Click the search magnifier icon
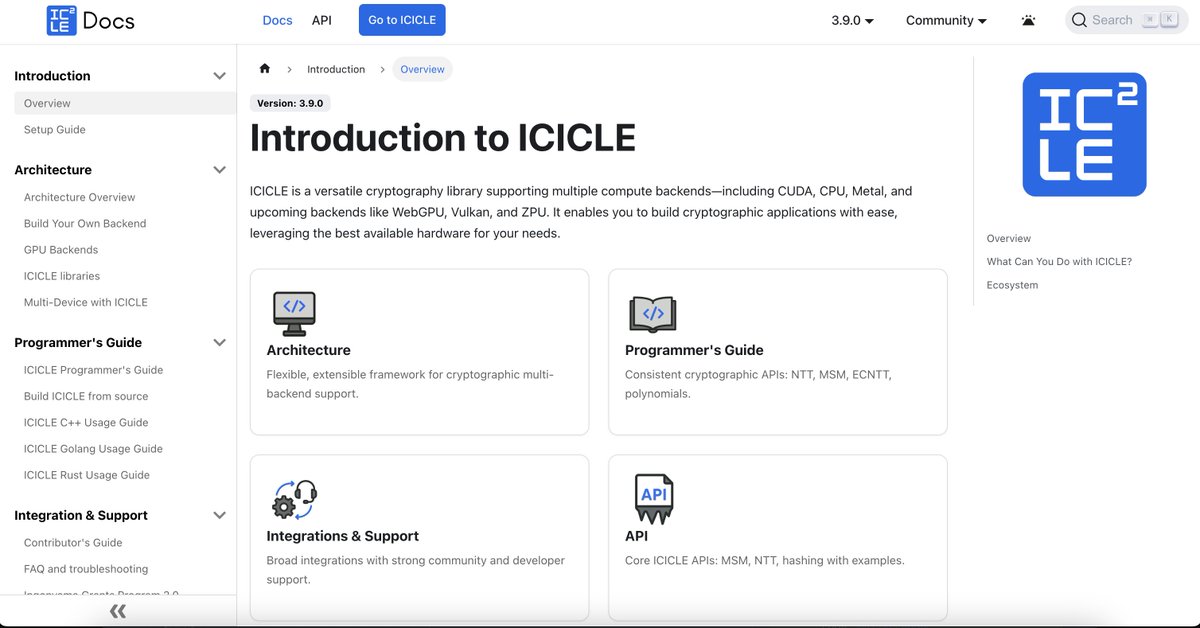 click(x=1079, y=20)
